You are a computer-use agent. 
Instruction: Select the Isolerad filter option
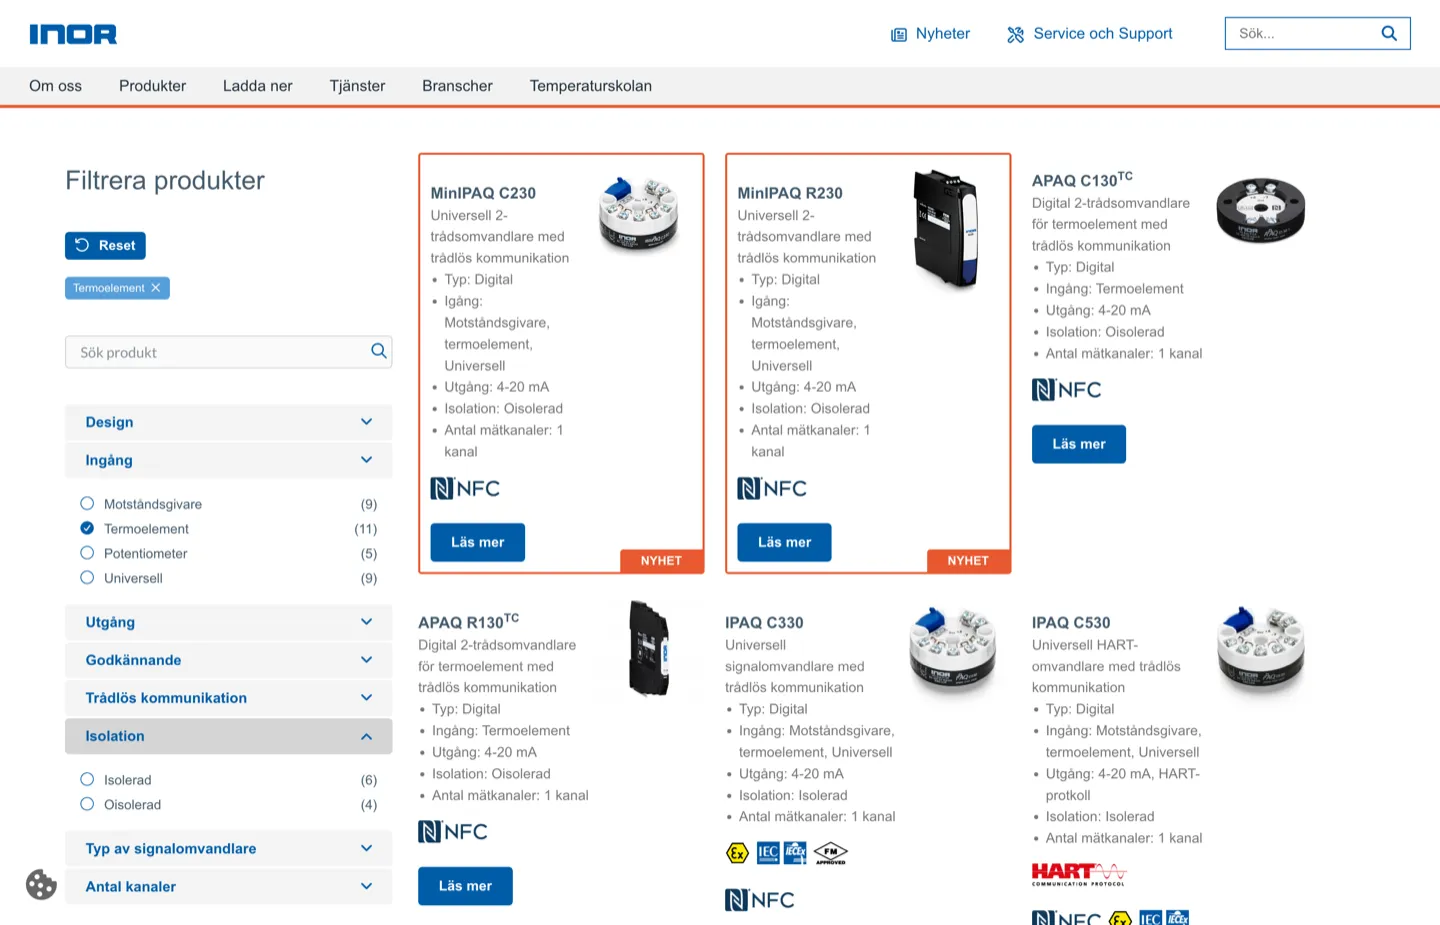pyautogui.click(x=87, y=779)
